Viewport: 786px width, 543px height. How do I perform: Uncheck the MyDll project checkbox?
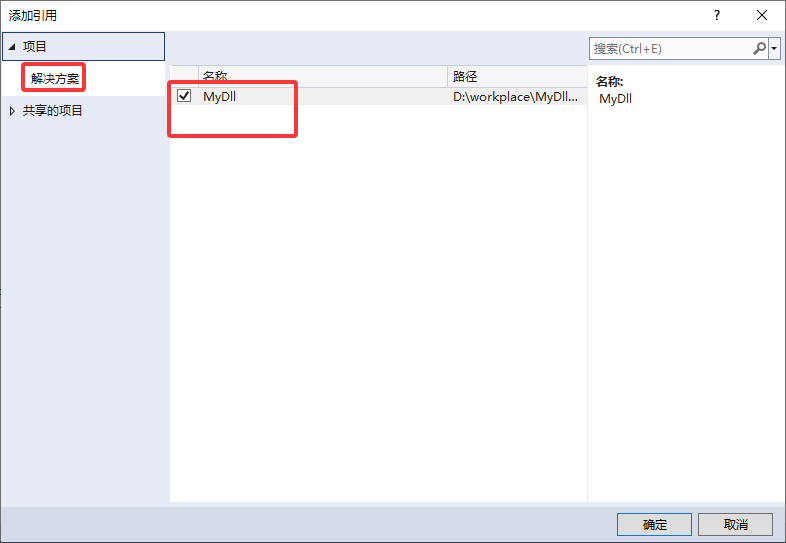pyautogui.click(x=184, y=95)
